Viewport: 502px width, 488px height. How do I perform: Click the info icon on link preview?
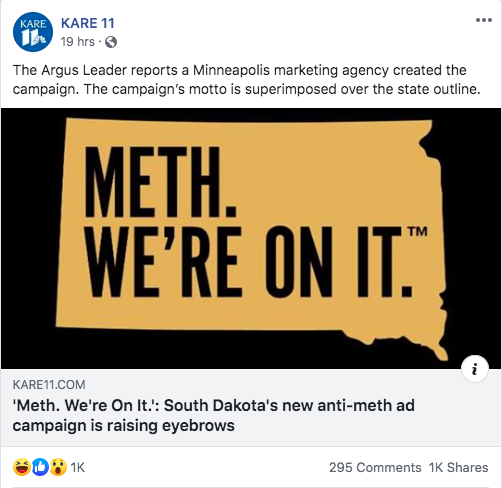475,369
